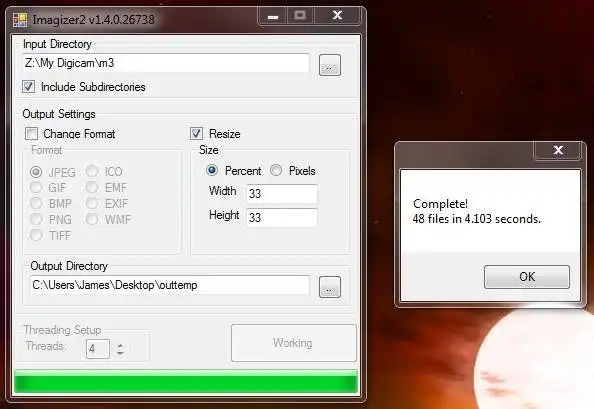
Task: Choose the GIF format option
Action: [x=36, y=187]
